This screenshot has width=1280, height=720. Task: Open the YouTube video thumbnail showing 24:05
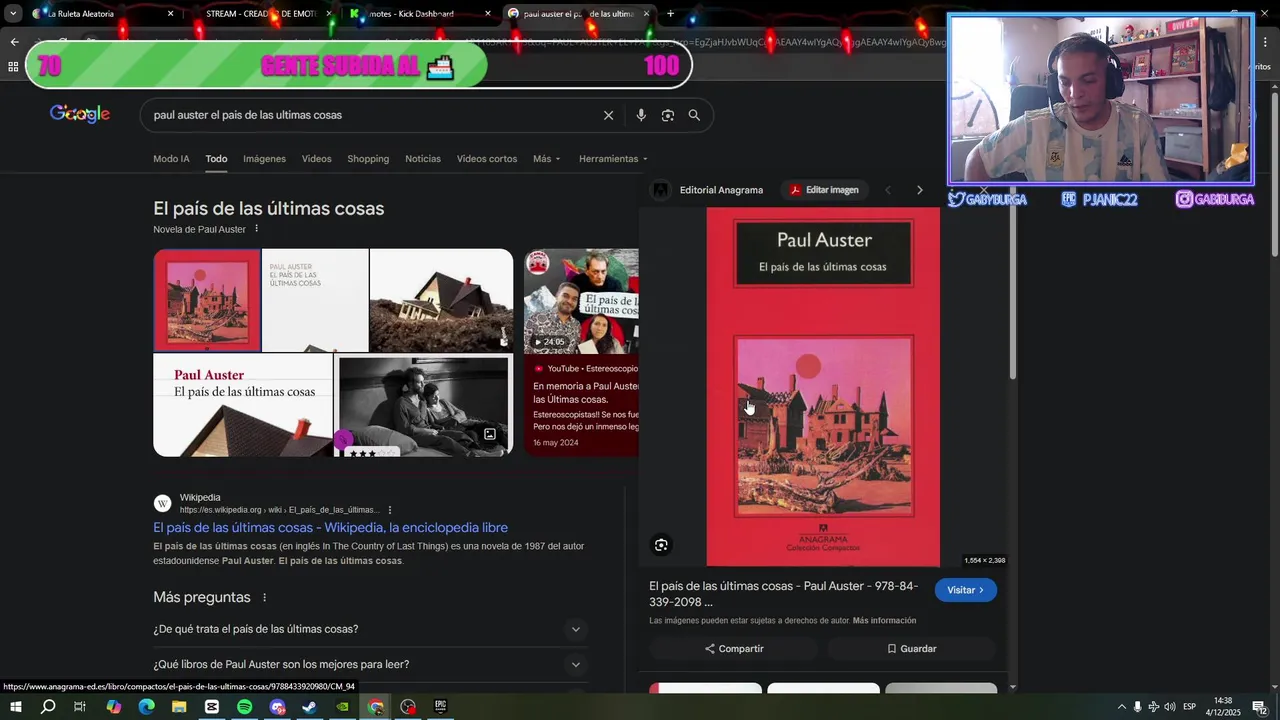coord(581,301)
